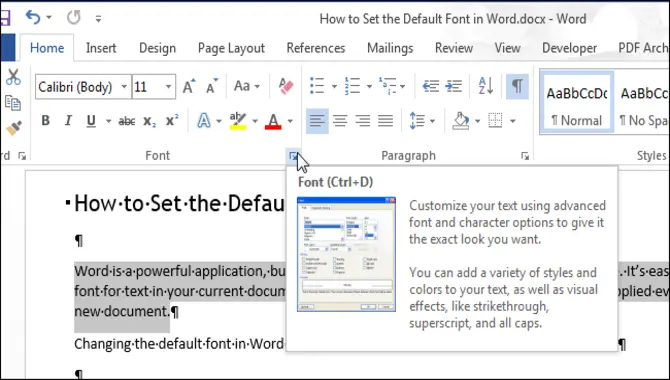670x380 pixels.
Task: Open the Font dialog launcher
Action: pyautogui.click(x=293, y=156)
